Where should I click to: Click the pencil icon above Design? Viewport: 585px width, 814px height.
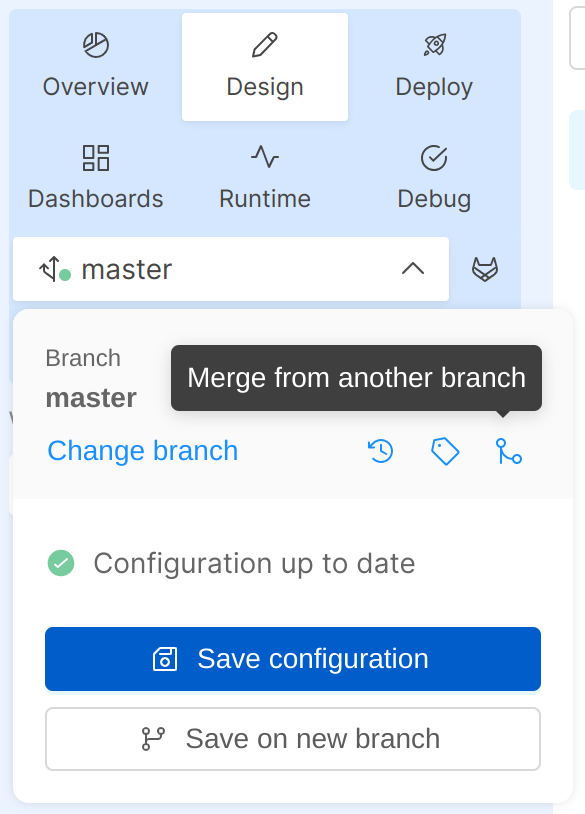tap(264, 45)
